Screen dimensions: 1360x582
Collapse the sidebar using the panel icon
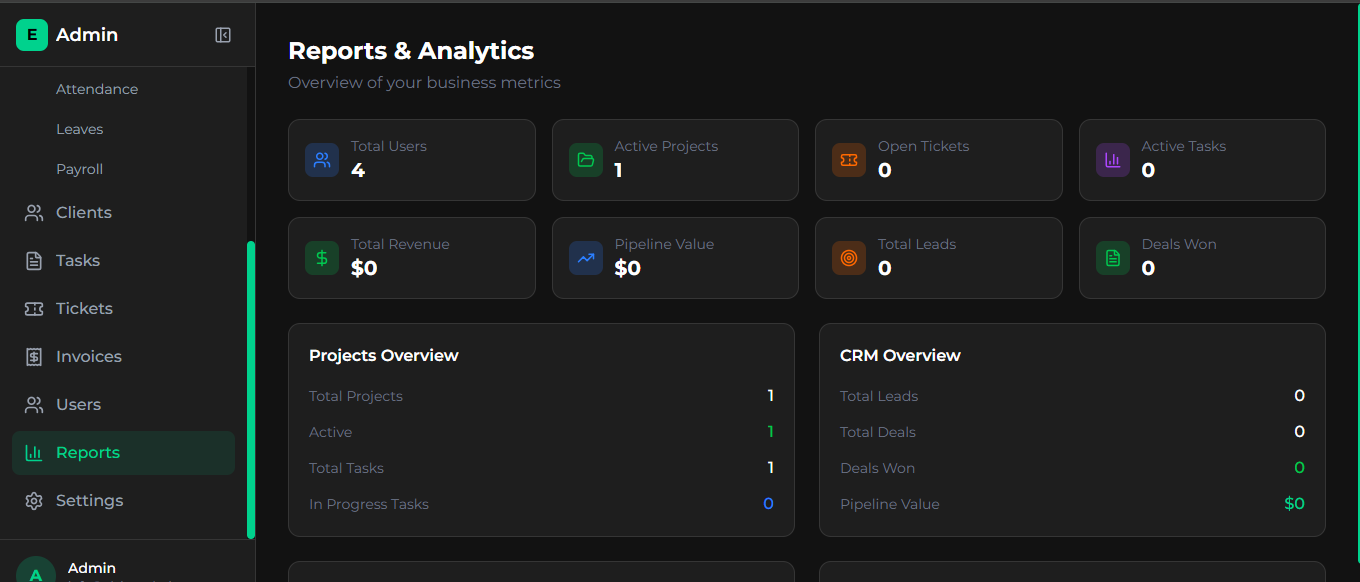point(223,35)
